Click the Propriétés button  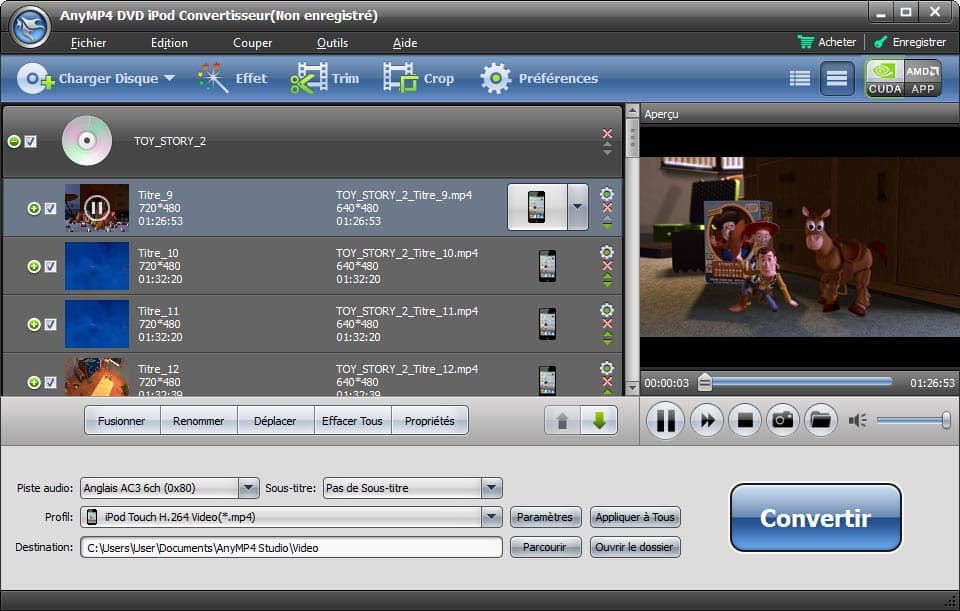click(x=430, y=421)
